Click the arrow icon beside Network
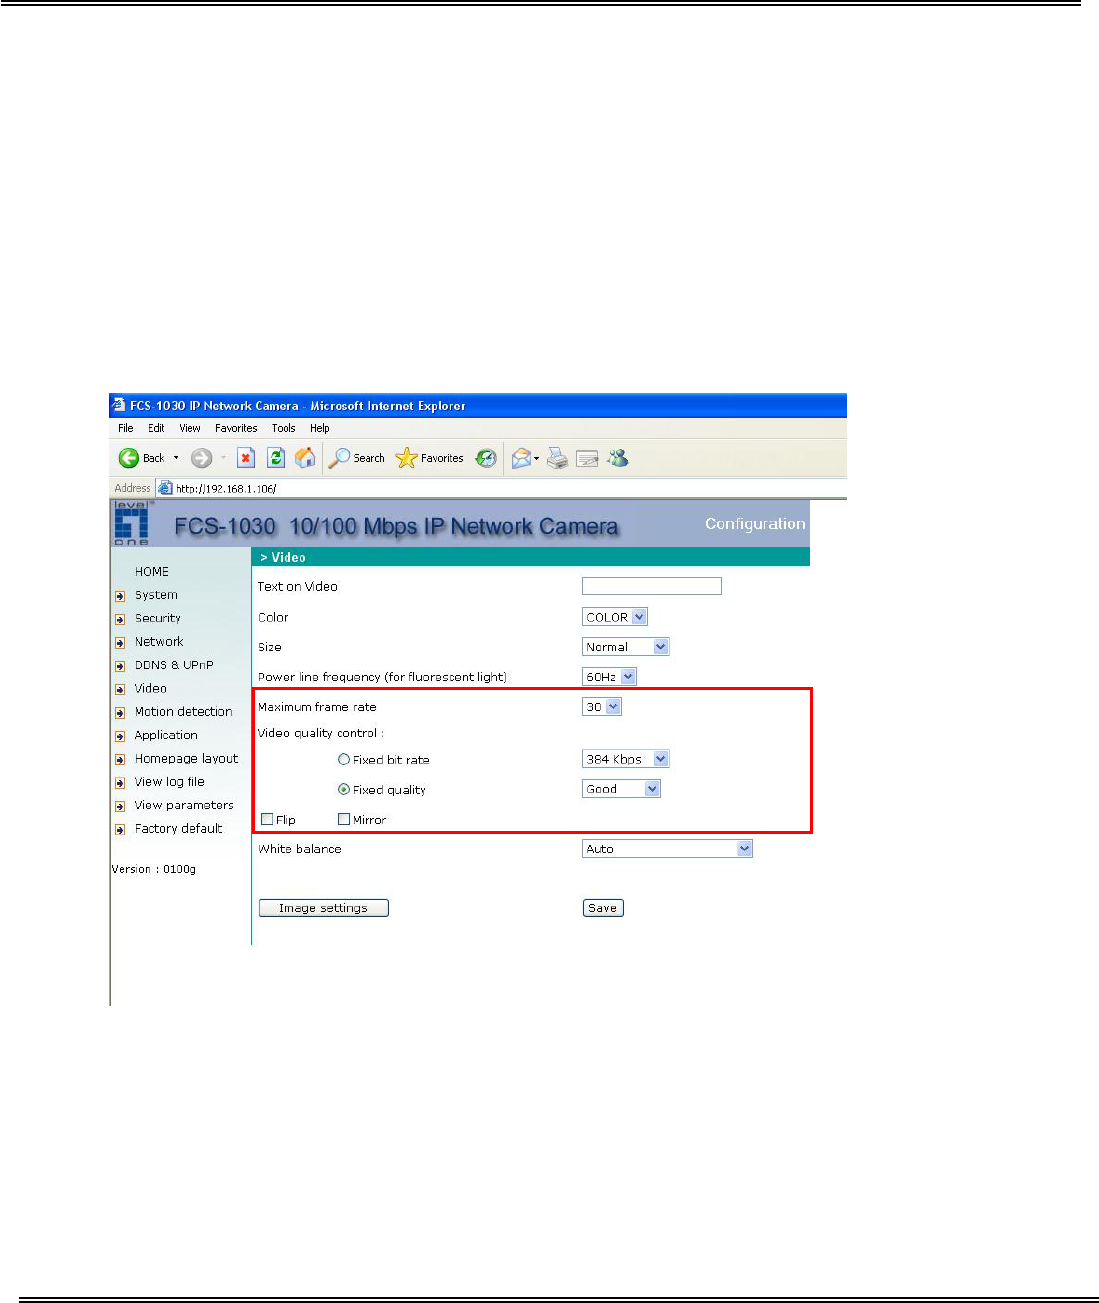Viewport: 1099px width, 1303px height. 120,643
